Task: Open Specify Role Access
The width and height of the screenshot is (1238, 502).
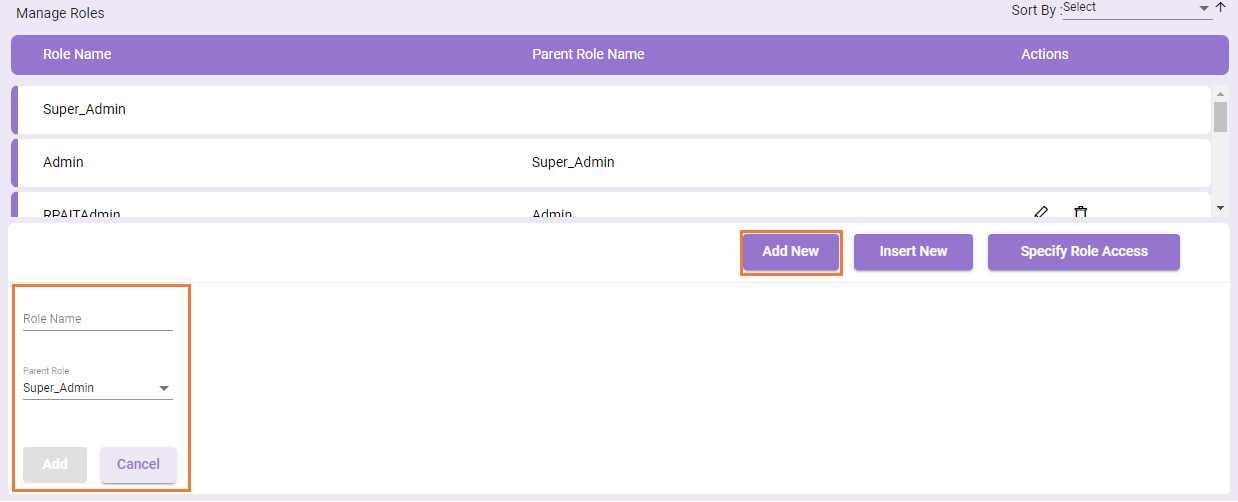Action: pyautogui.click(x=1083, y=252)
